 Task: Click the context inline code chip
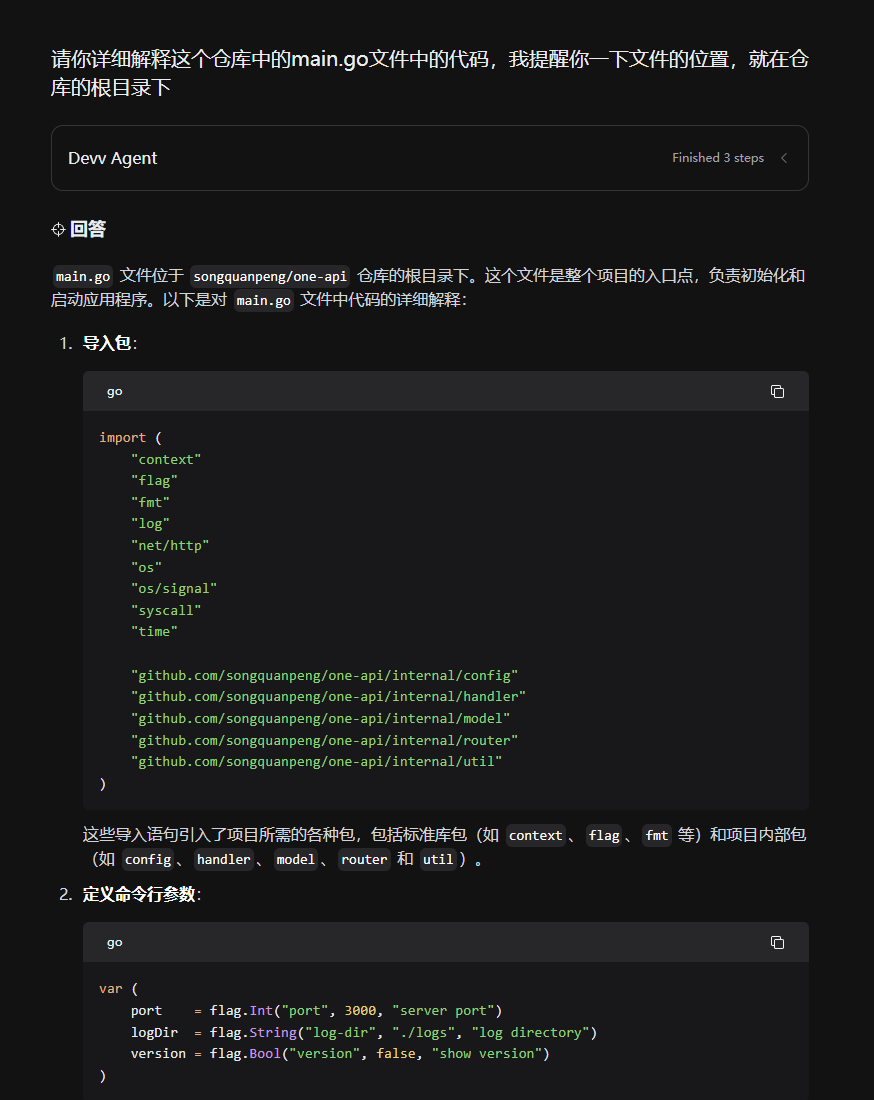coord(535,835)
